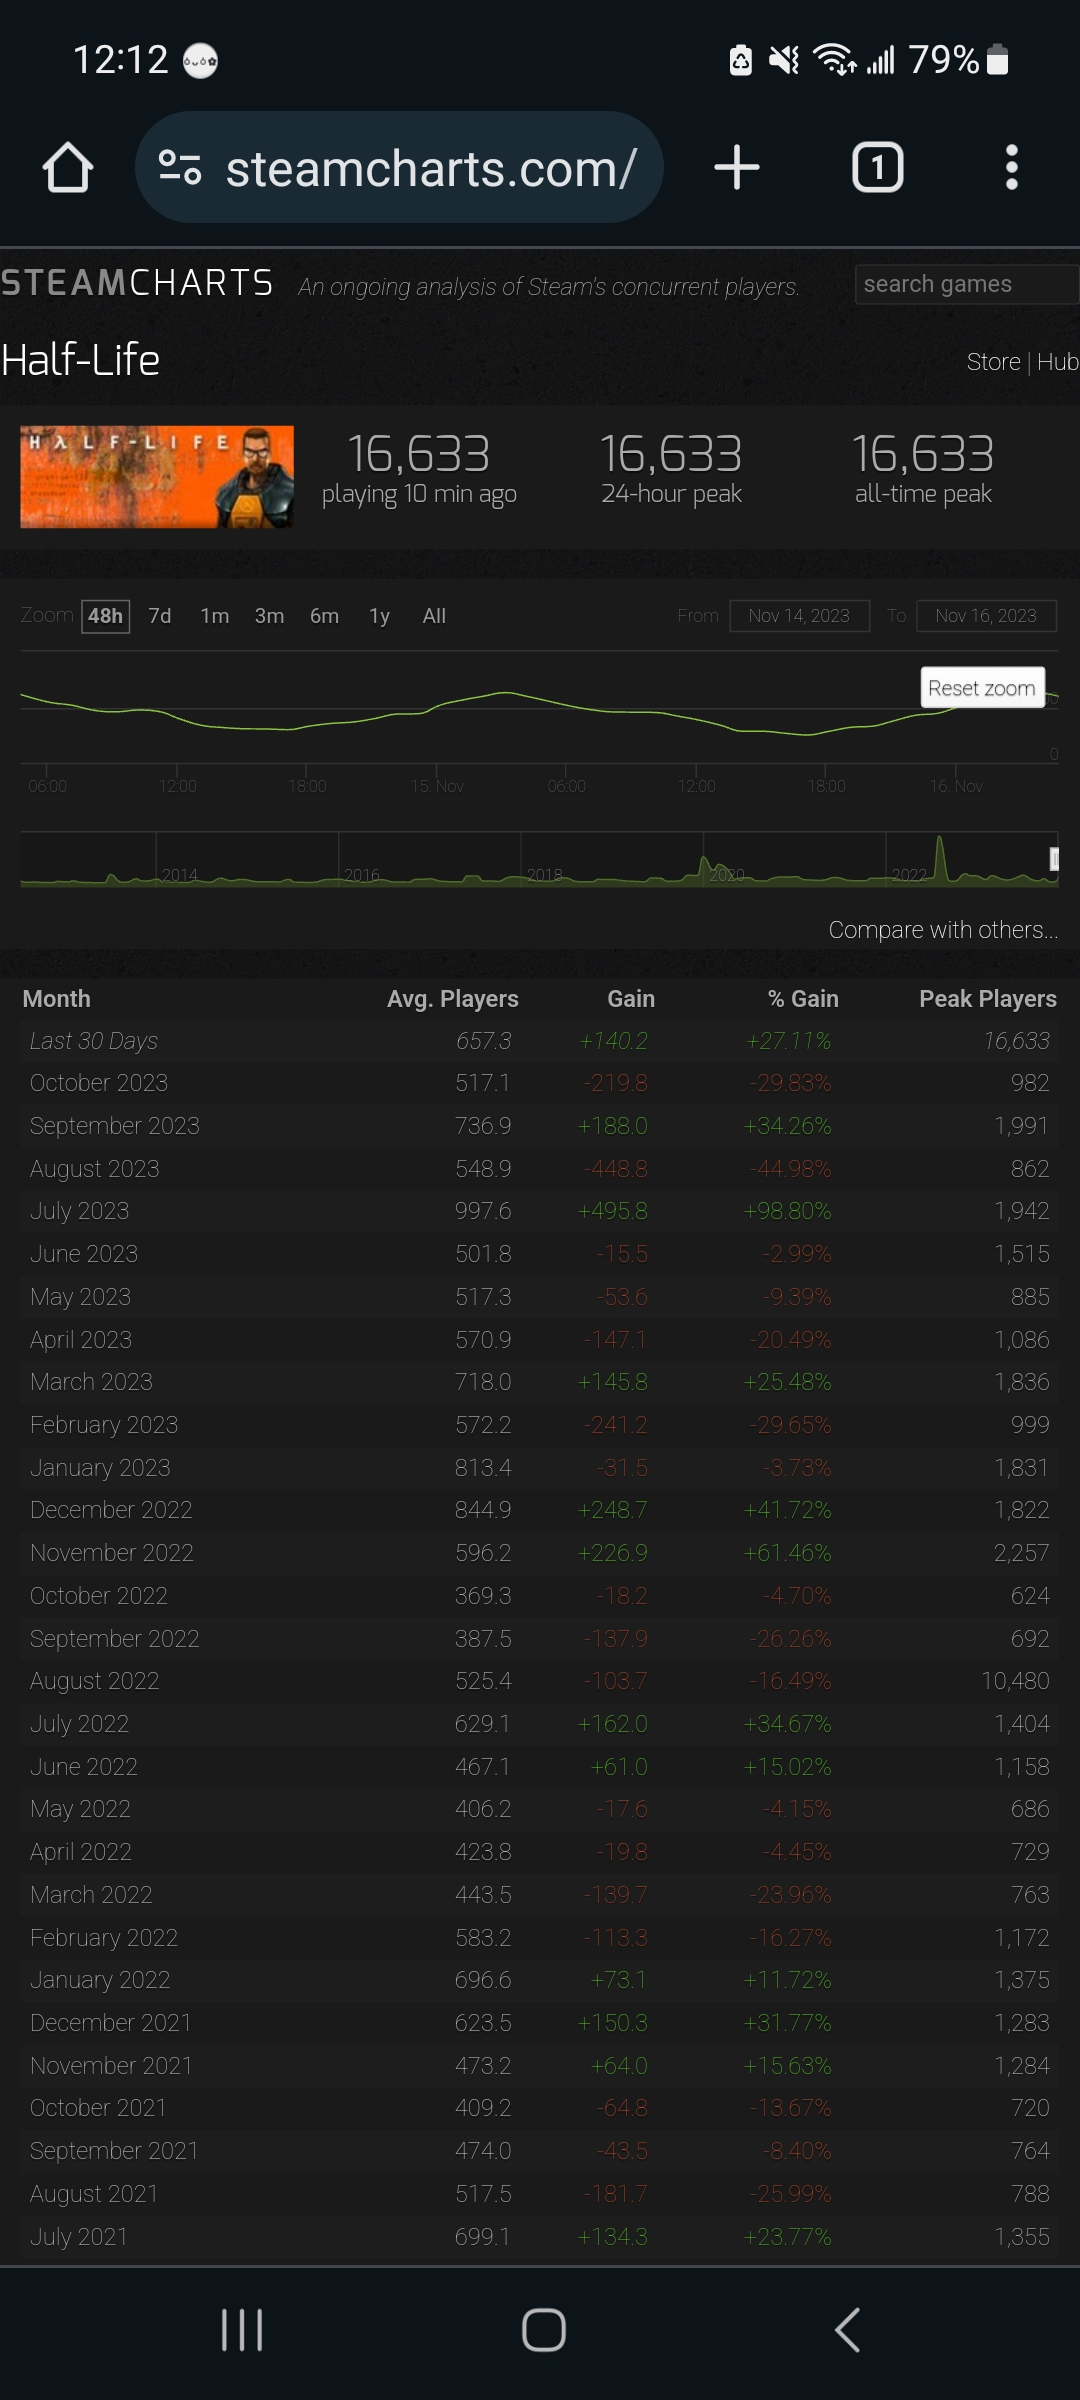Select the January 2023 row label
The height and width of the screenshot is (2400, 1080).
[x=100, y=1468]
